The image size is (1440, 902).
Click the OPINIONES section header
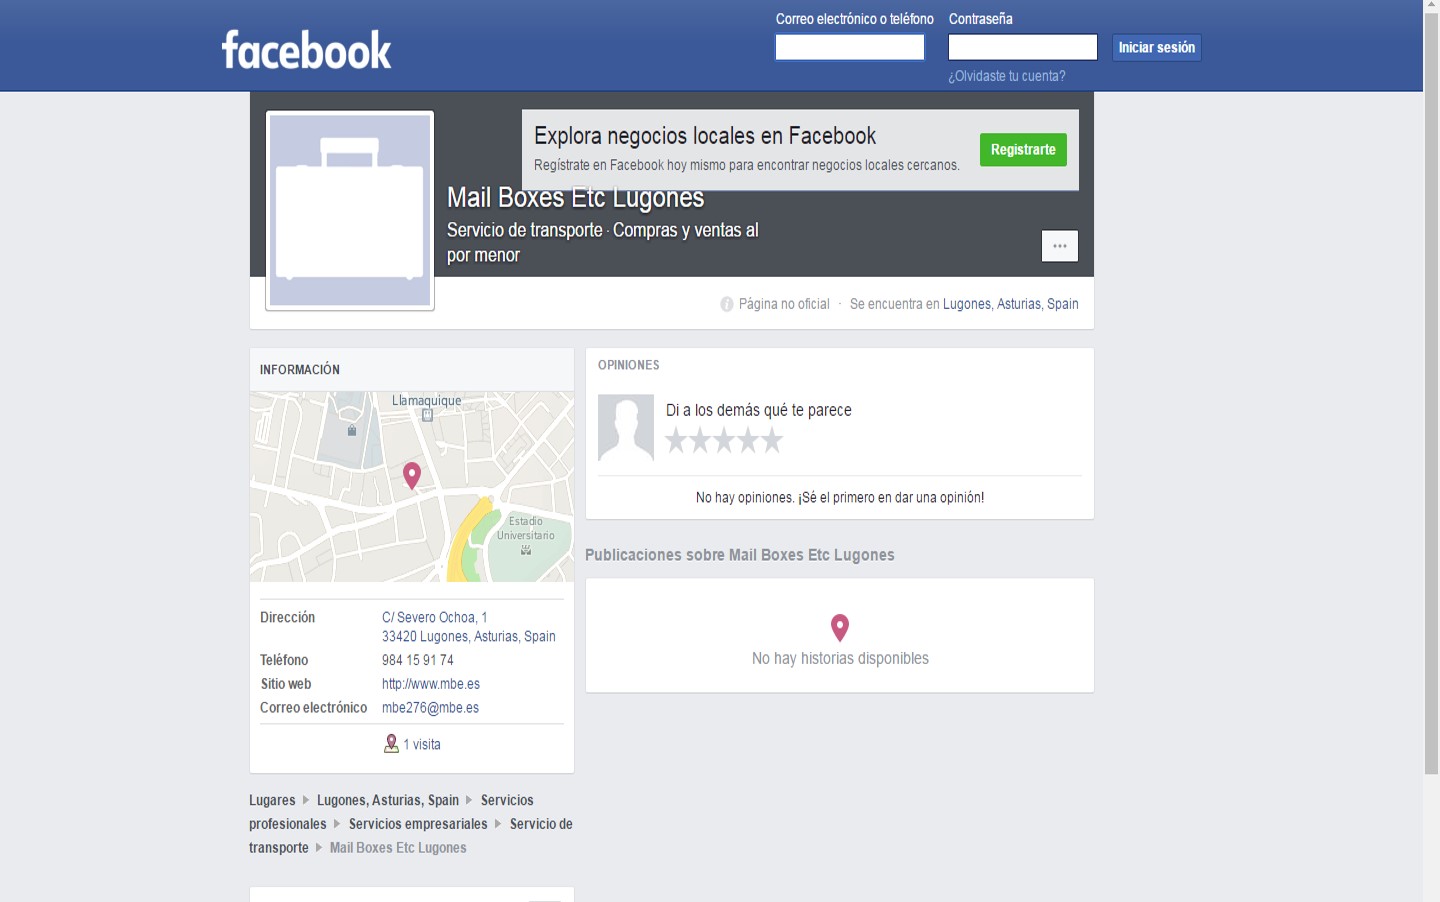pyautogui.click(x=629, y=365)
